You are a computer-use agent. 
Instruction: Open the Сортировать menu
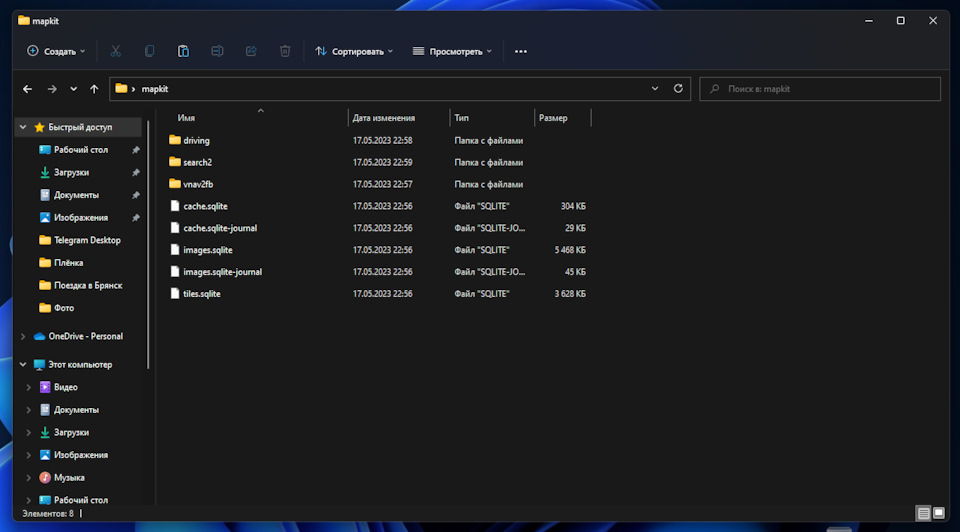[x=354, y=51]
